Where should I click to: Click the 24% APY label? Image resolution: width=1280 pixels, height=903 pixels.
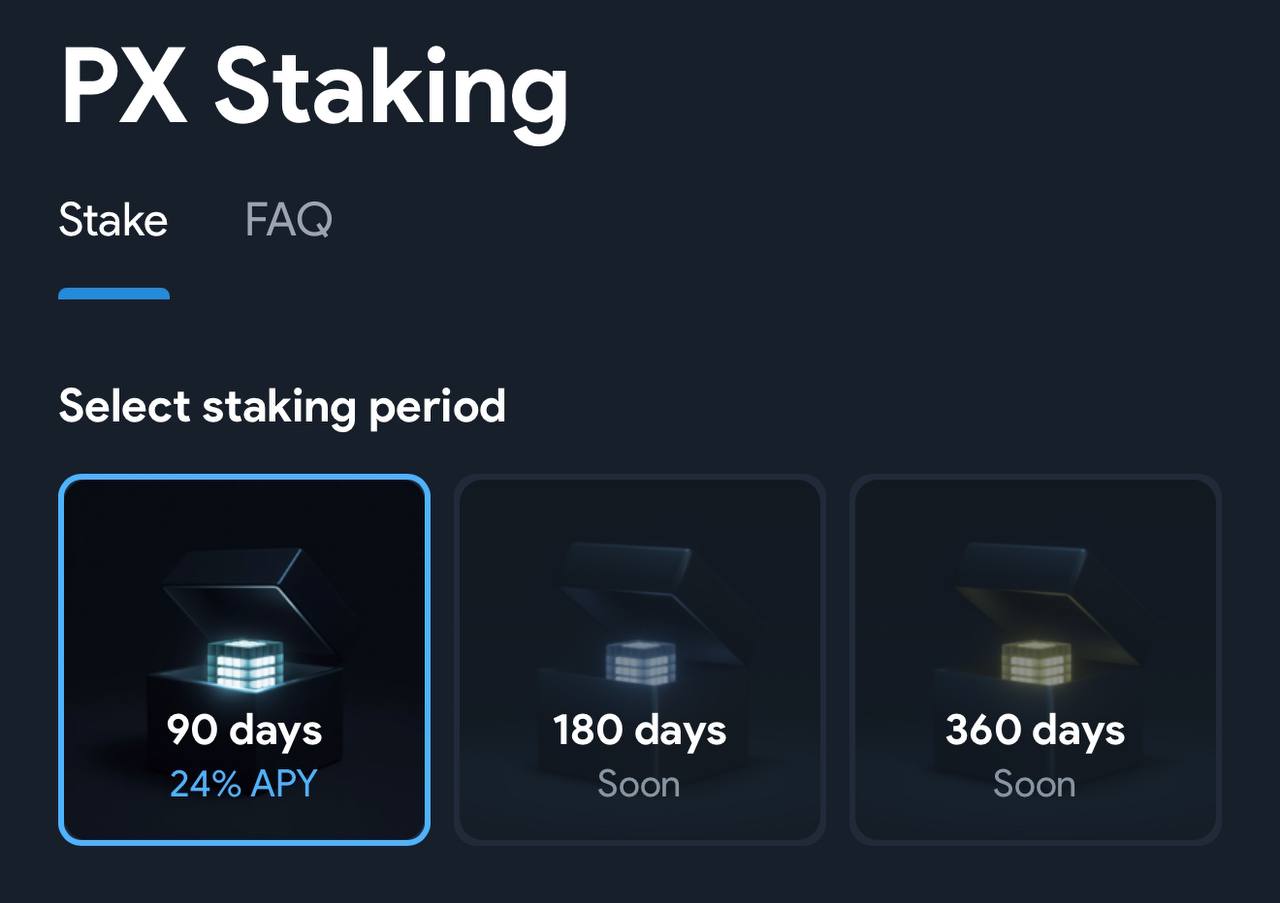(243, 783)
